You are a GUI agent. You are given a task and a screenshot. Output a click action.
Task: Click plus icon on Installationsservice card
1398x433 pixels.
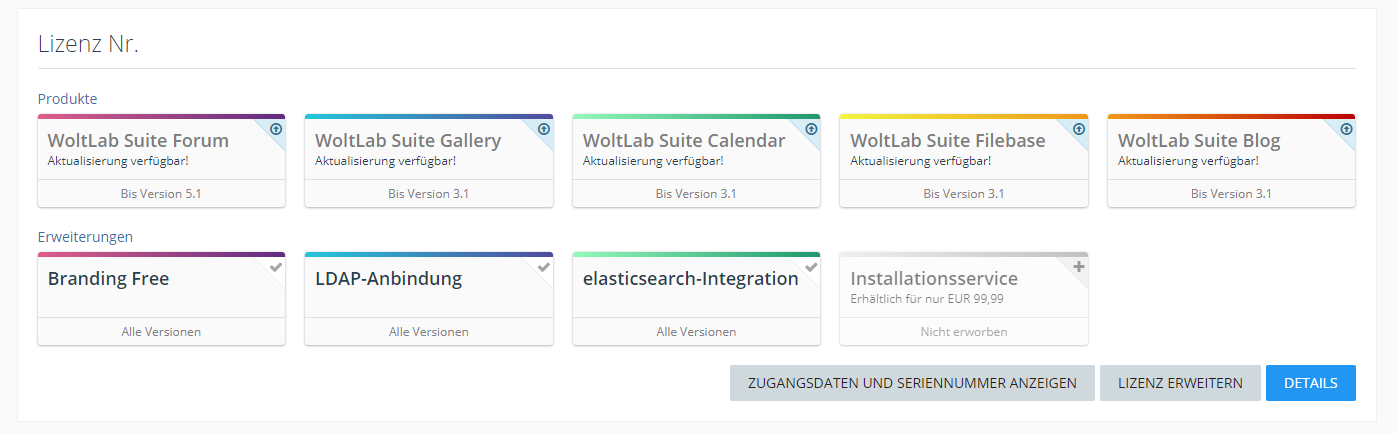tap(1079, 267)
